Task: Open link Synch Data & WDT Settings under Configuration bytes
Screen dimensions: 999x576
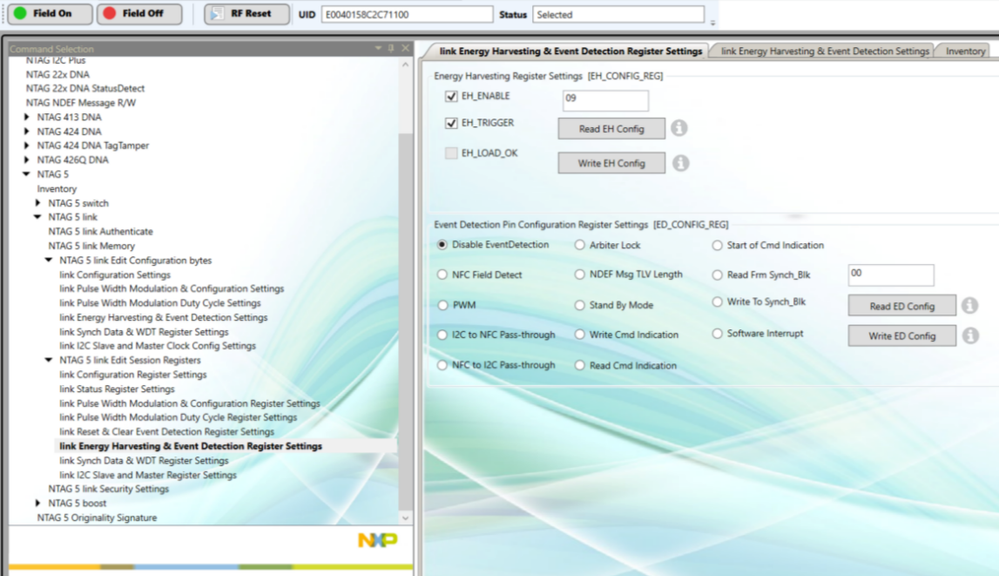Action: (144, 332)
